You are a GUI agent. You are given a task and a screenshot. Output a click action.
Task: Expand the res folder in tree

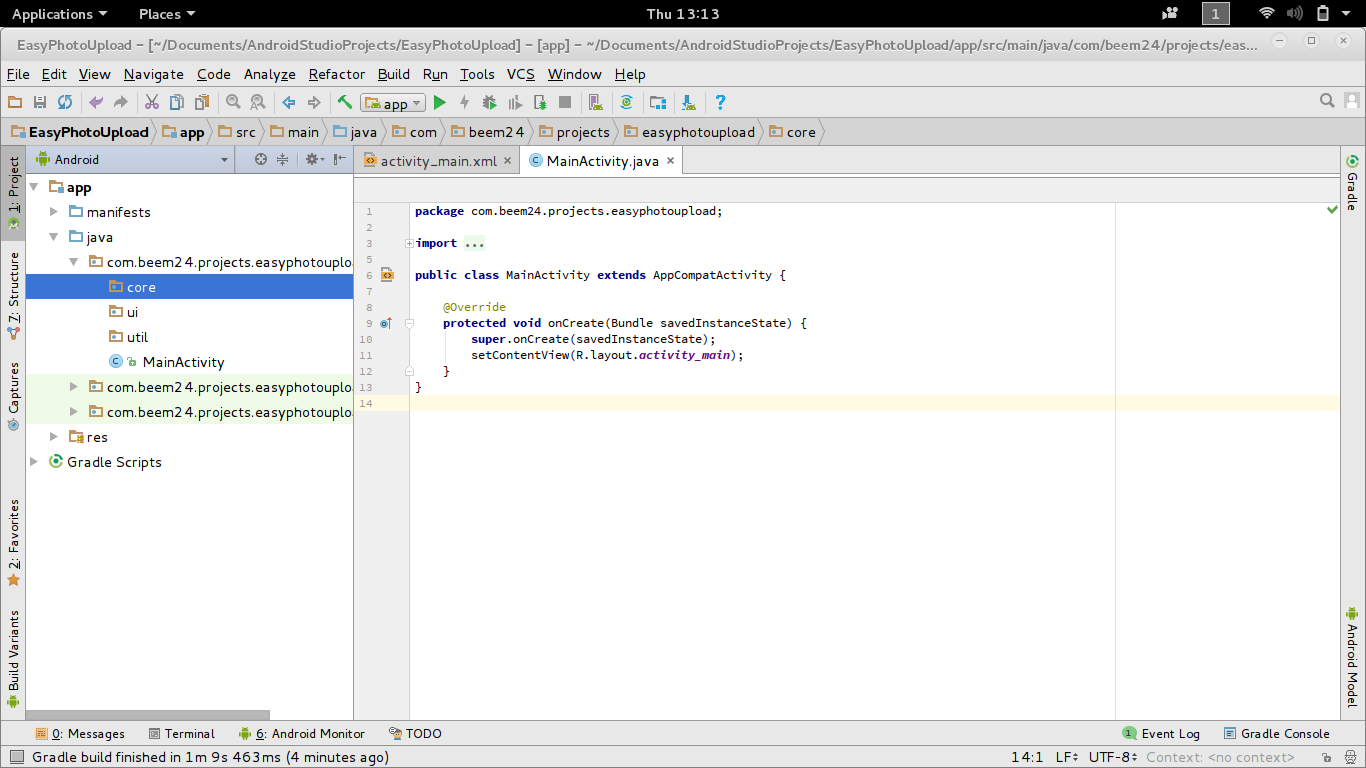pos(54,438)
